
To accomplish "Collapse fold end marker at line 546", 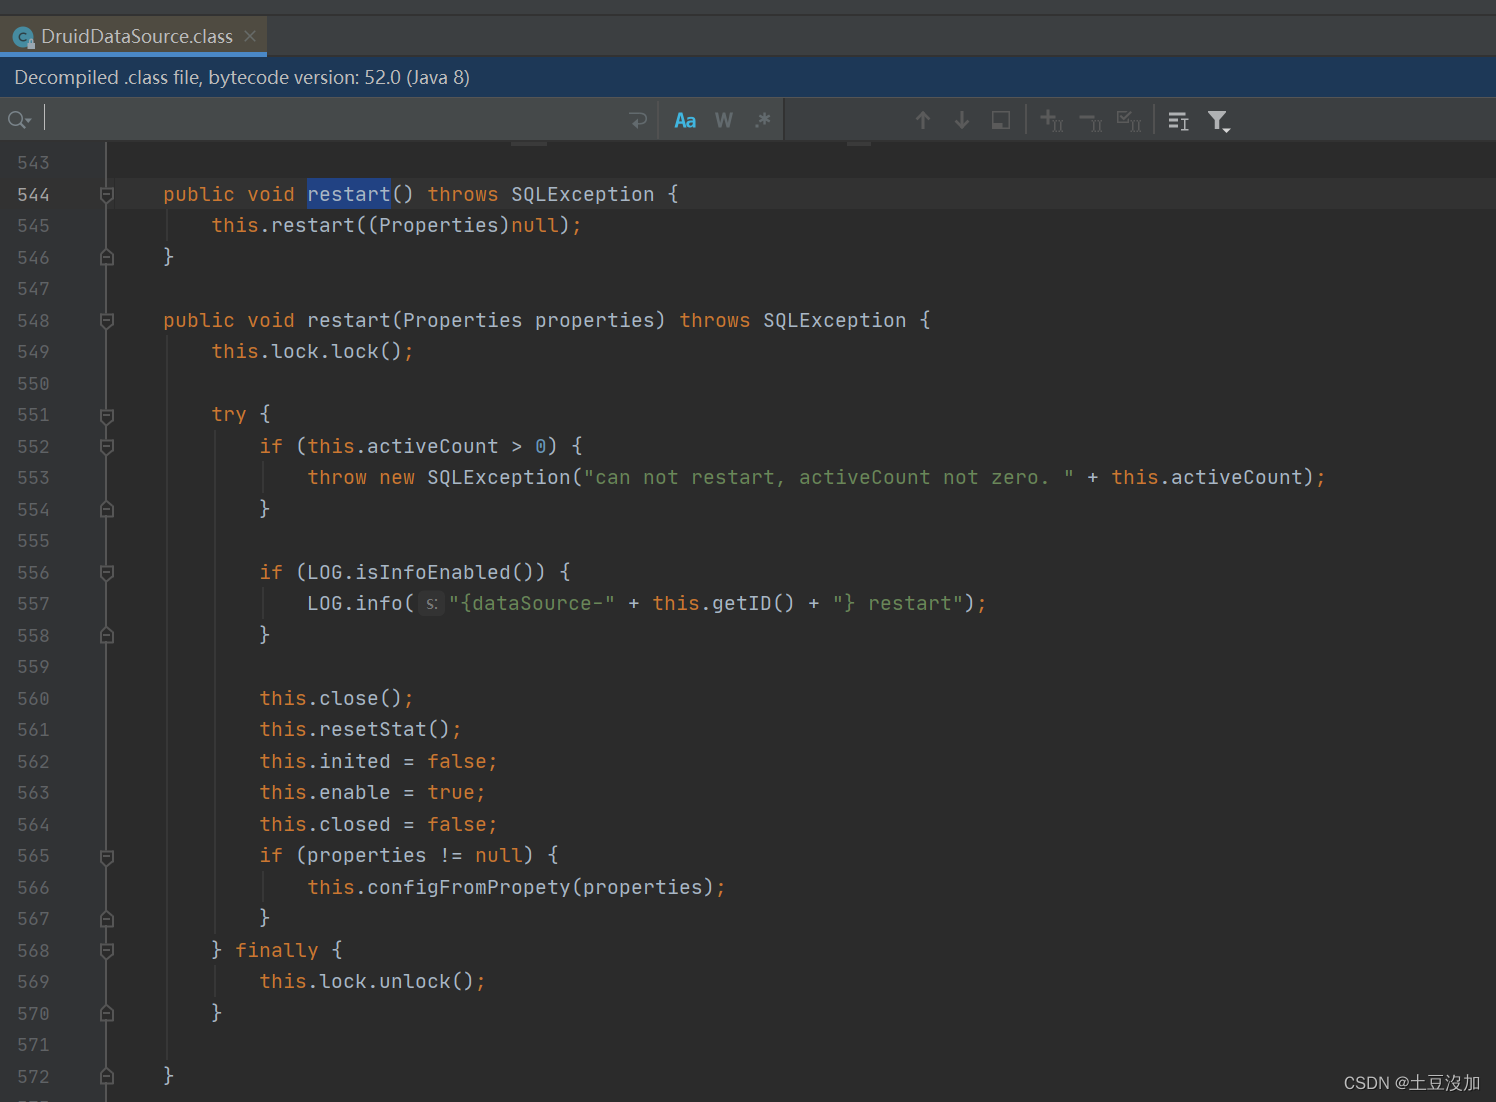I will click(x=107, y=257).
